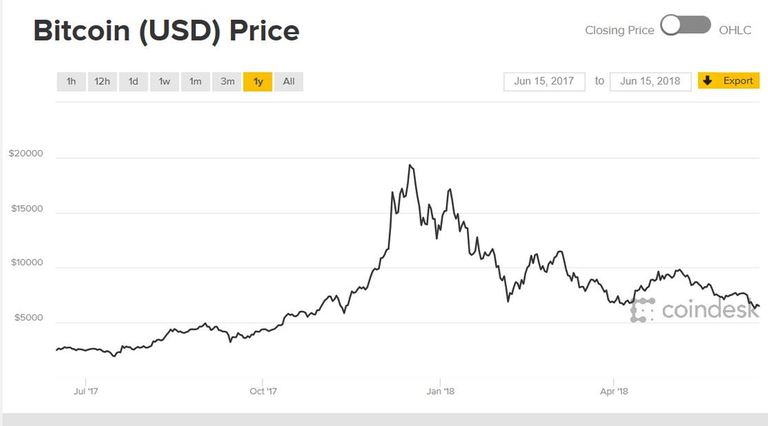Click the price peak near $20000
Screen dimensions: 768x426
410,166
